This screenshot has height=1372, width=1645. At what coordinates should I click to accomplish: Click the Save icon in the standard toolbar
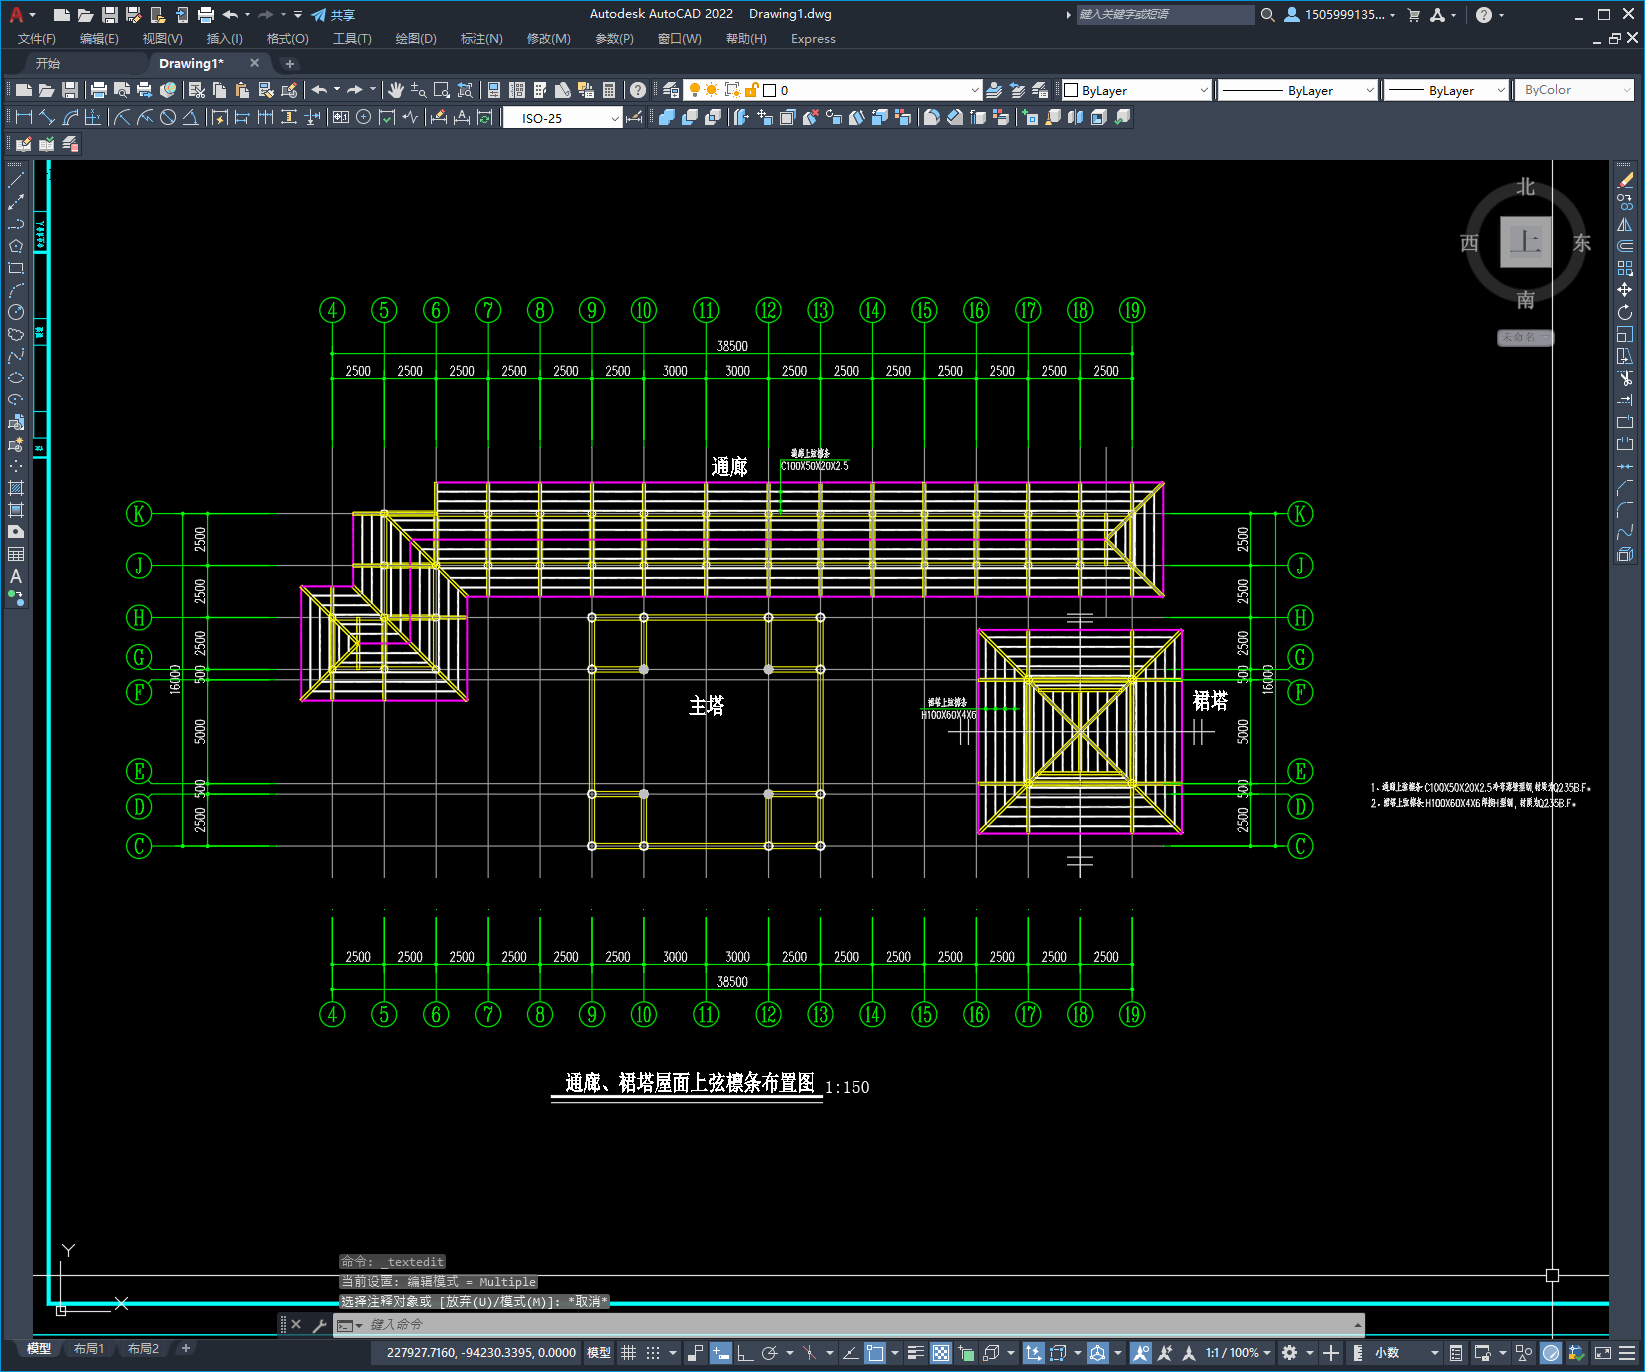70,90
